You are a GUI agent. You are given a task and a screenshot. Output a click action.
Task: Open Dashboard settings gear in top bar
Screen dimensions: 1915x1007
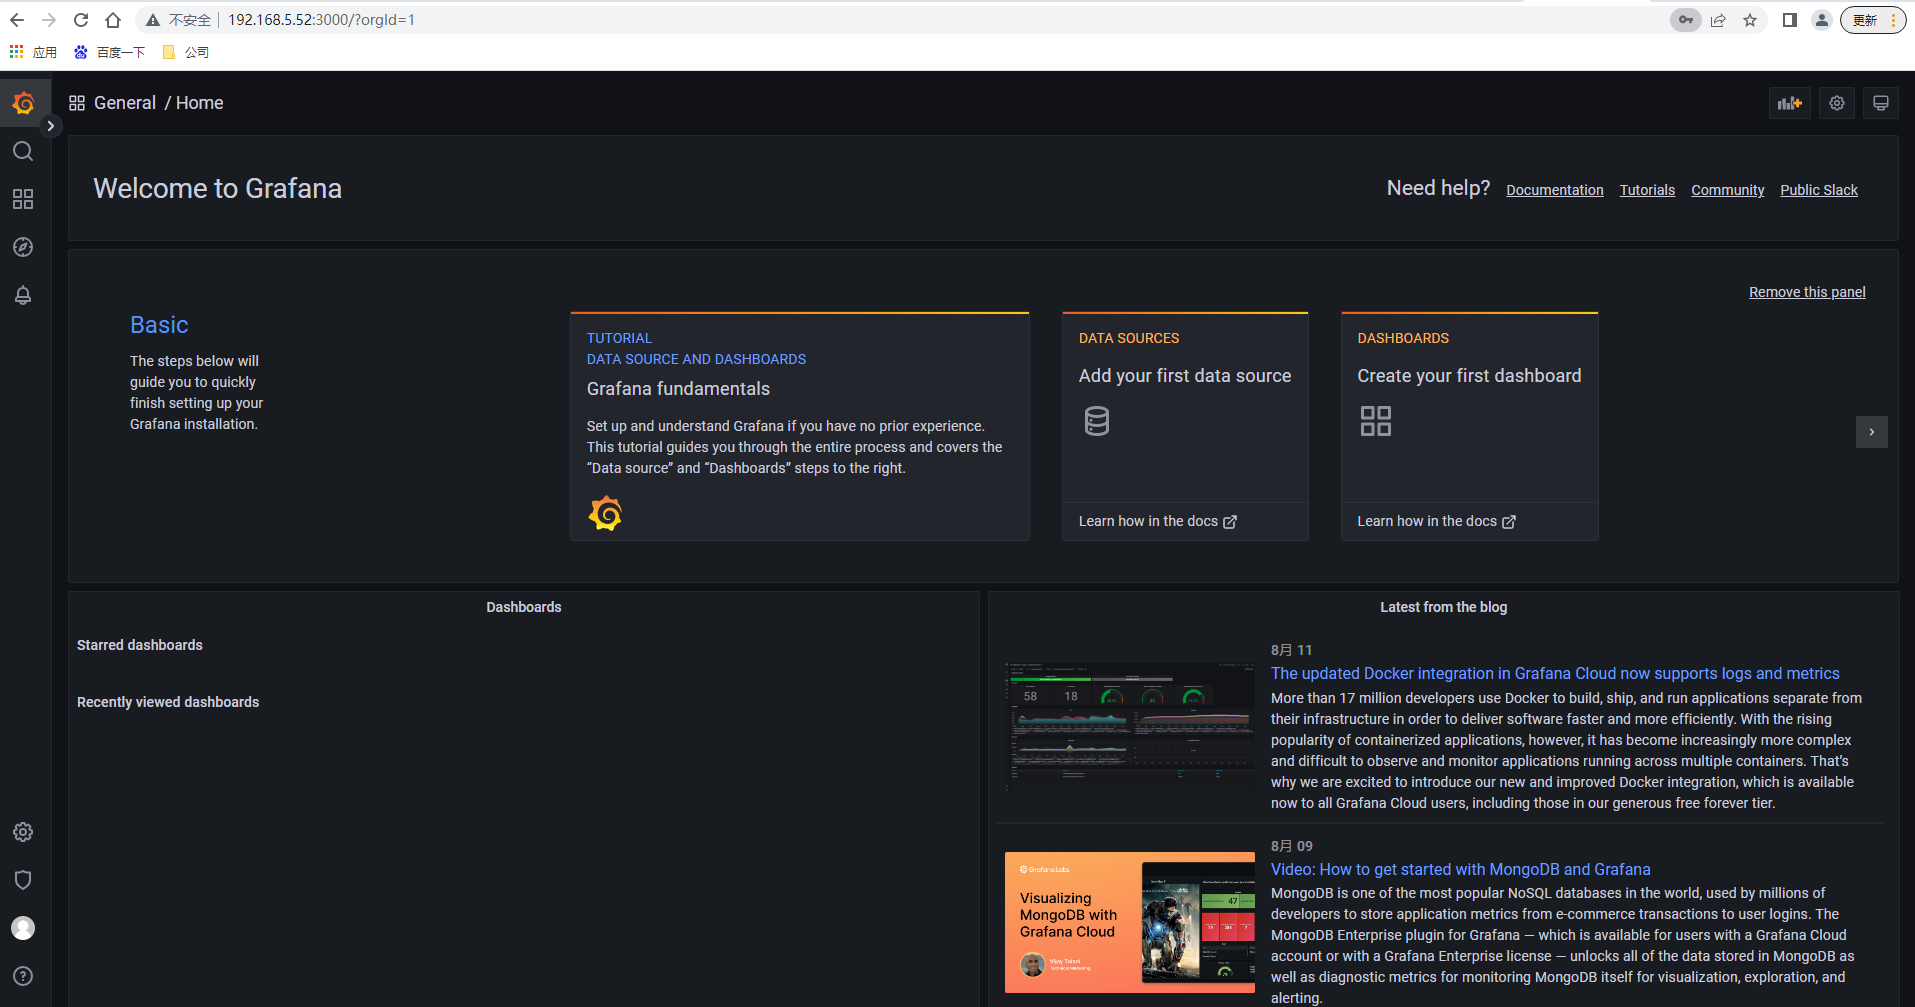(x=1837, y=103)
